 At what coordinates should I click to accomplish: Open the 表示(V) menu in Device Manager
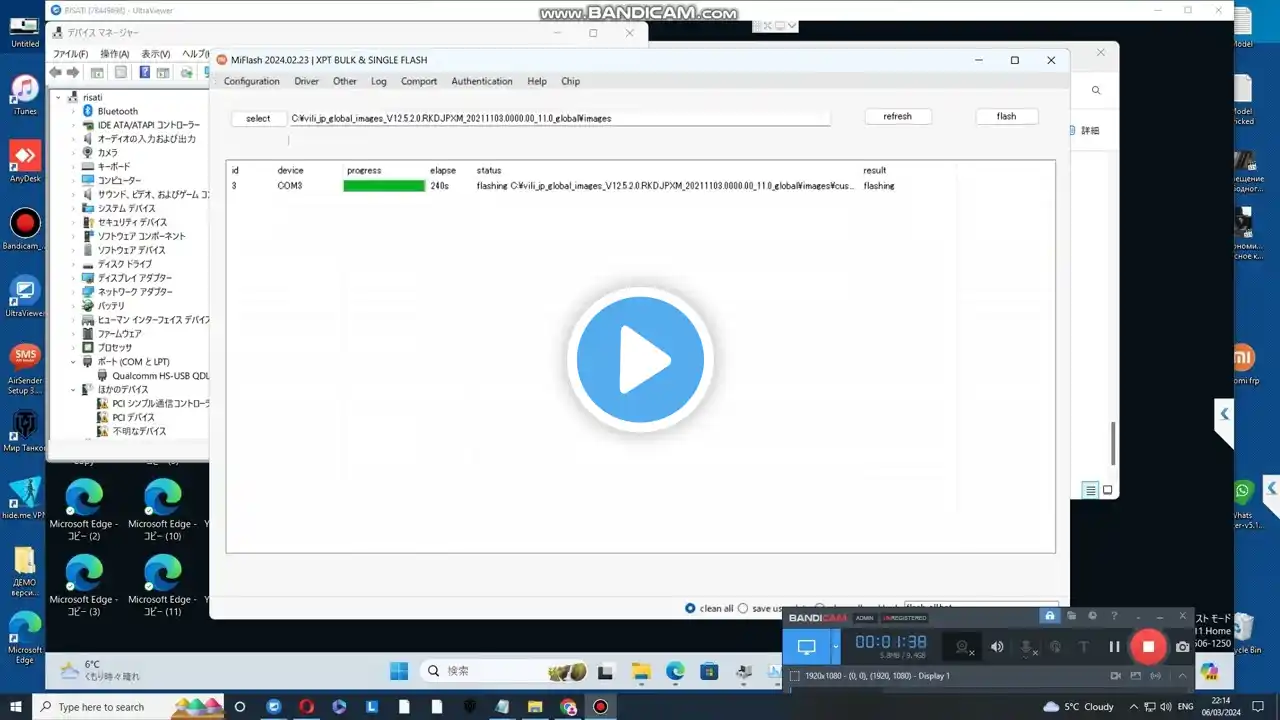point(155,54)
